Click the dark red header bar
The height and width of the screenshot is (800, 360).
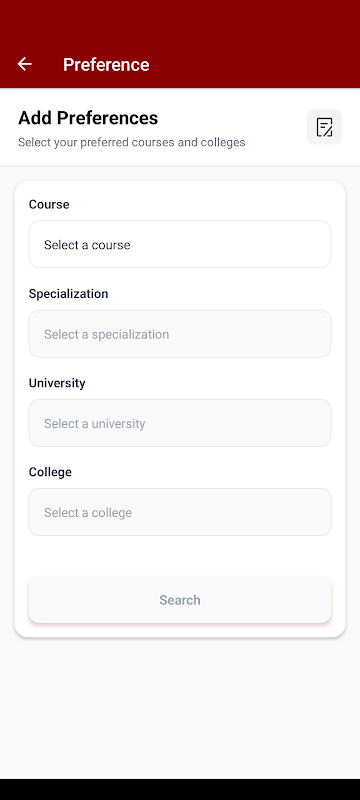point(180,44)
